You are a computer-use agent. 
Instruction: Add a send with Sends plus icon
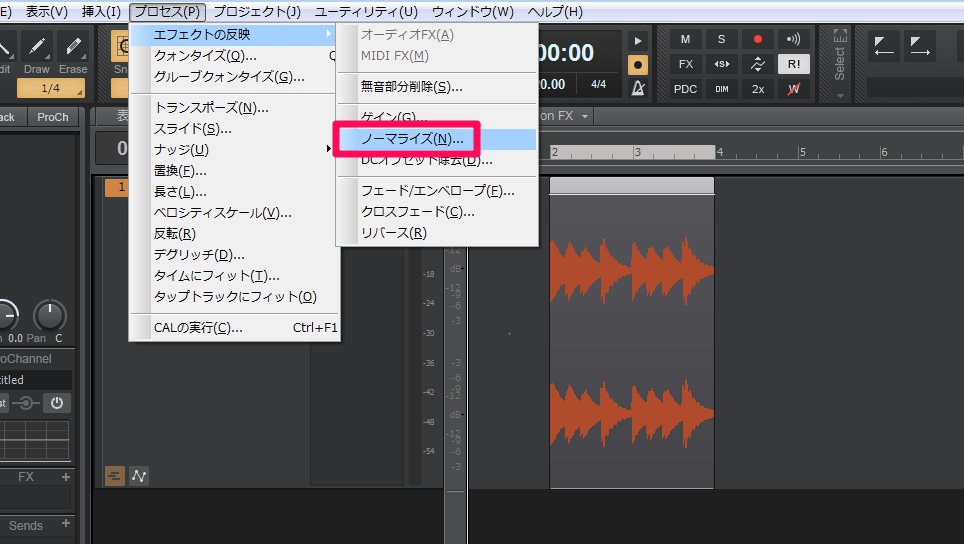[66, 524]
